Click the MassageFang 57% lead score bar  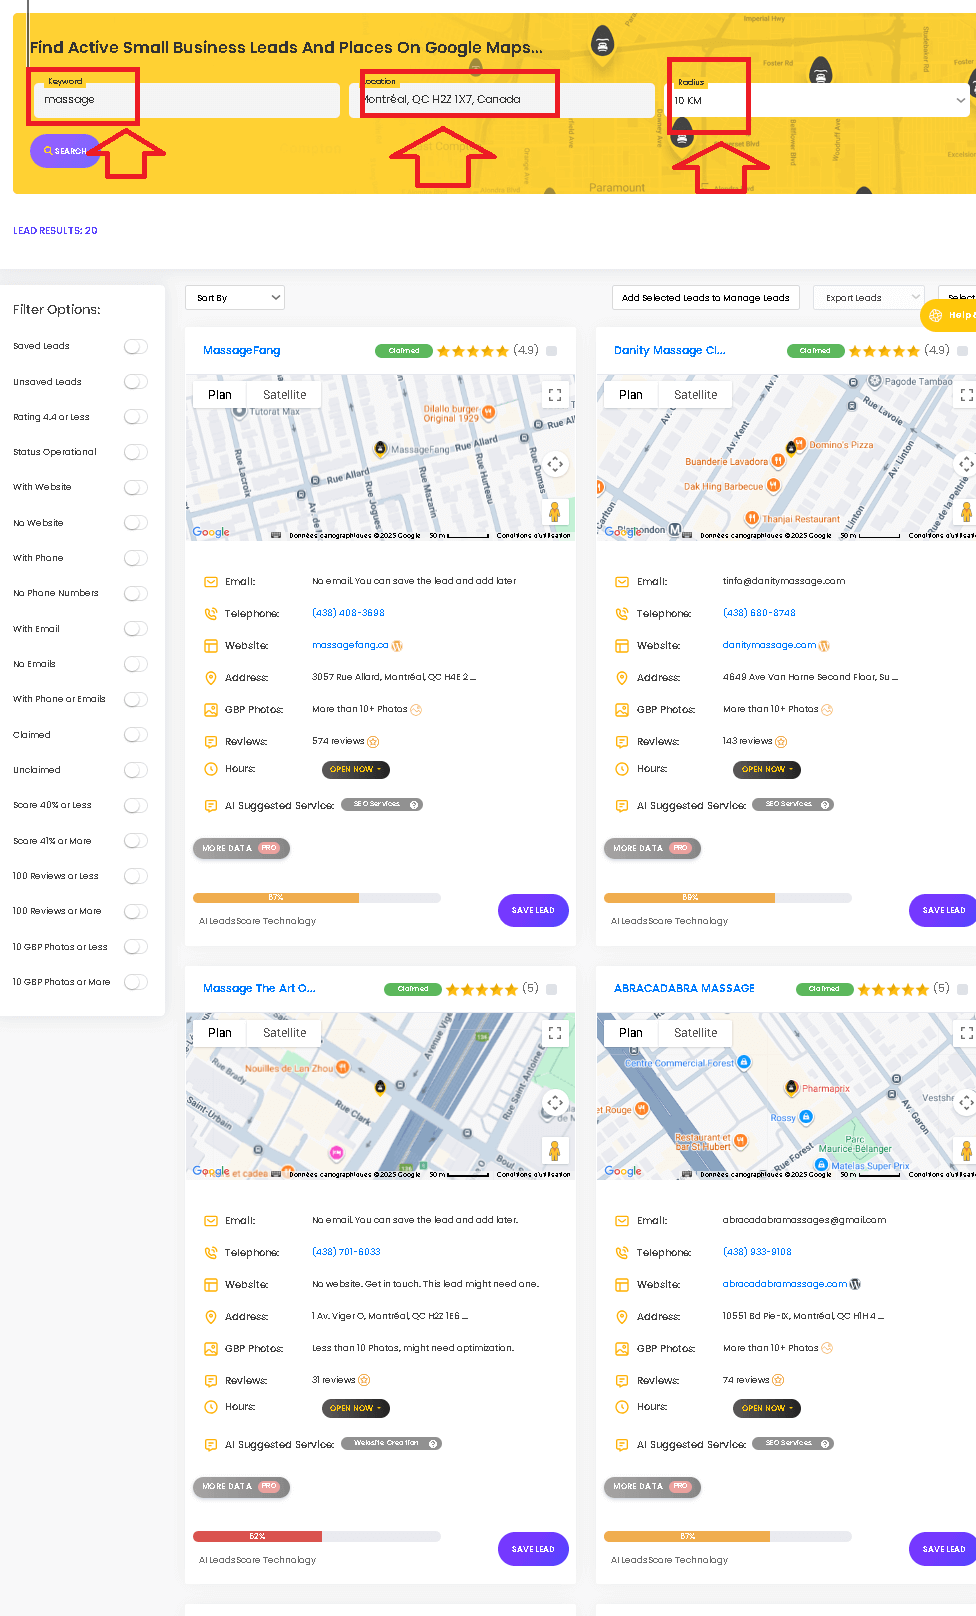pos(316,898)
